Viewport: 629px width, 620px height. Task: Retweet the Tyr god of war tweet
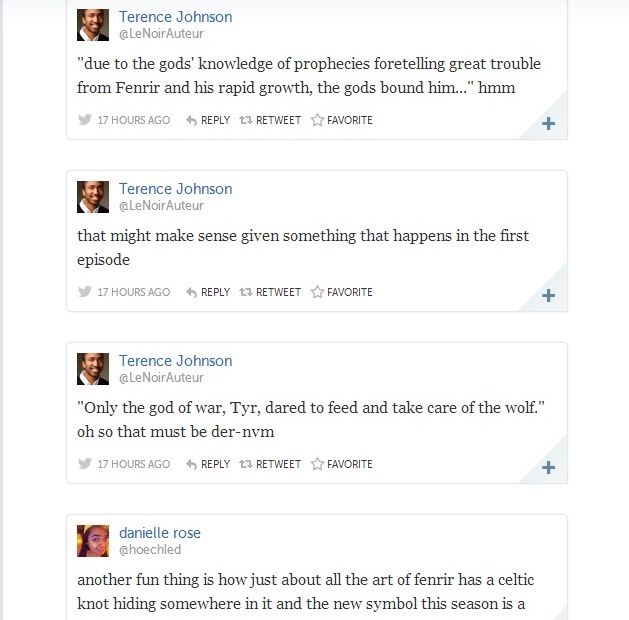[x=270, y=464]
